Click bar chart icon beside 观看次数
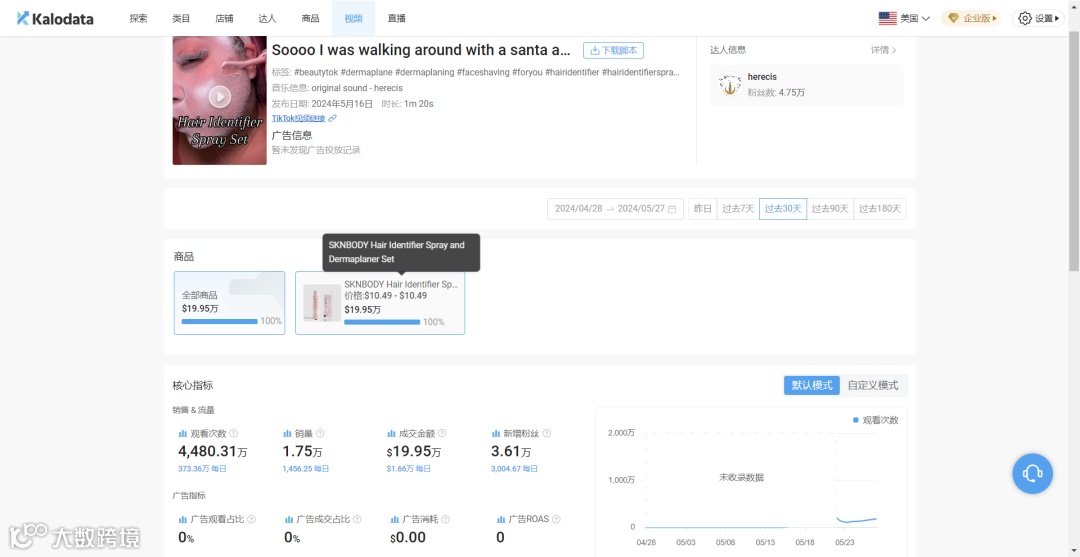This screenshot has height=557, width=1080. tap(183, 434)
